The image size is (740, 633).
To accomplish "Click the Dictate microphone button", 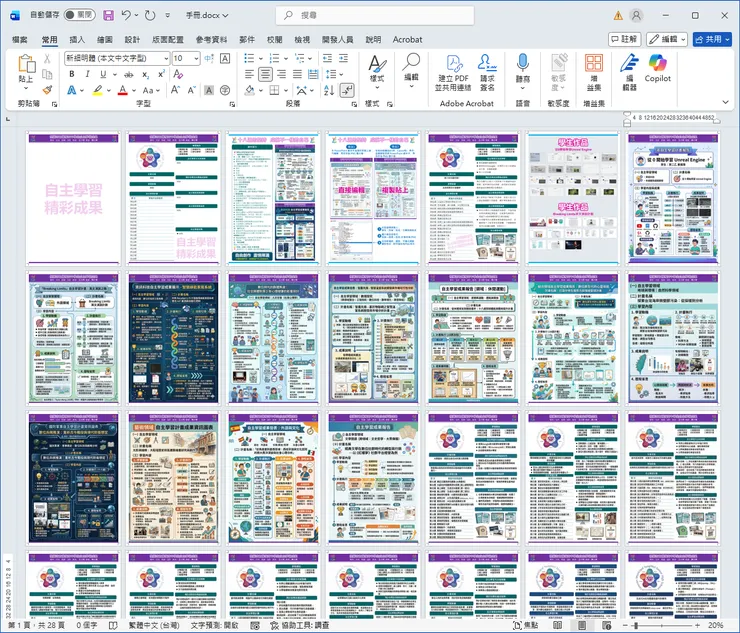I will point(522,73).
